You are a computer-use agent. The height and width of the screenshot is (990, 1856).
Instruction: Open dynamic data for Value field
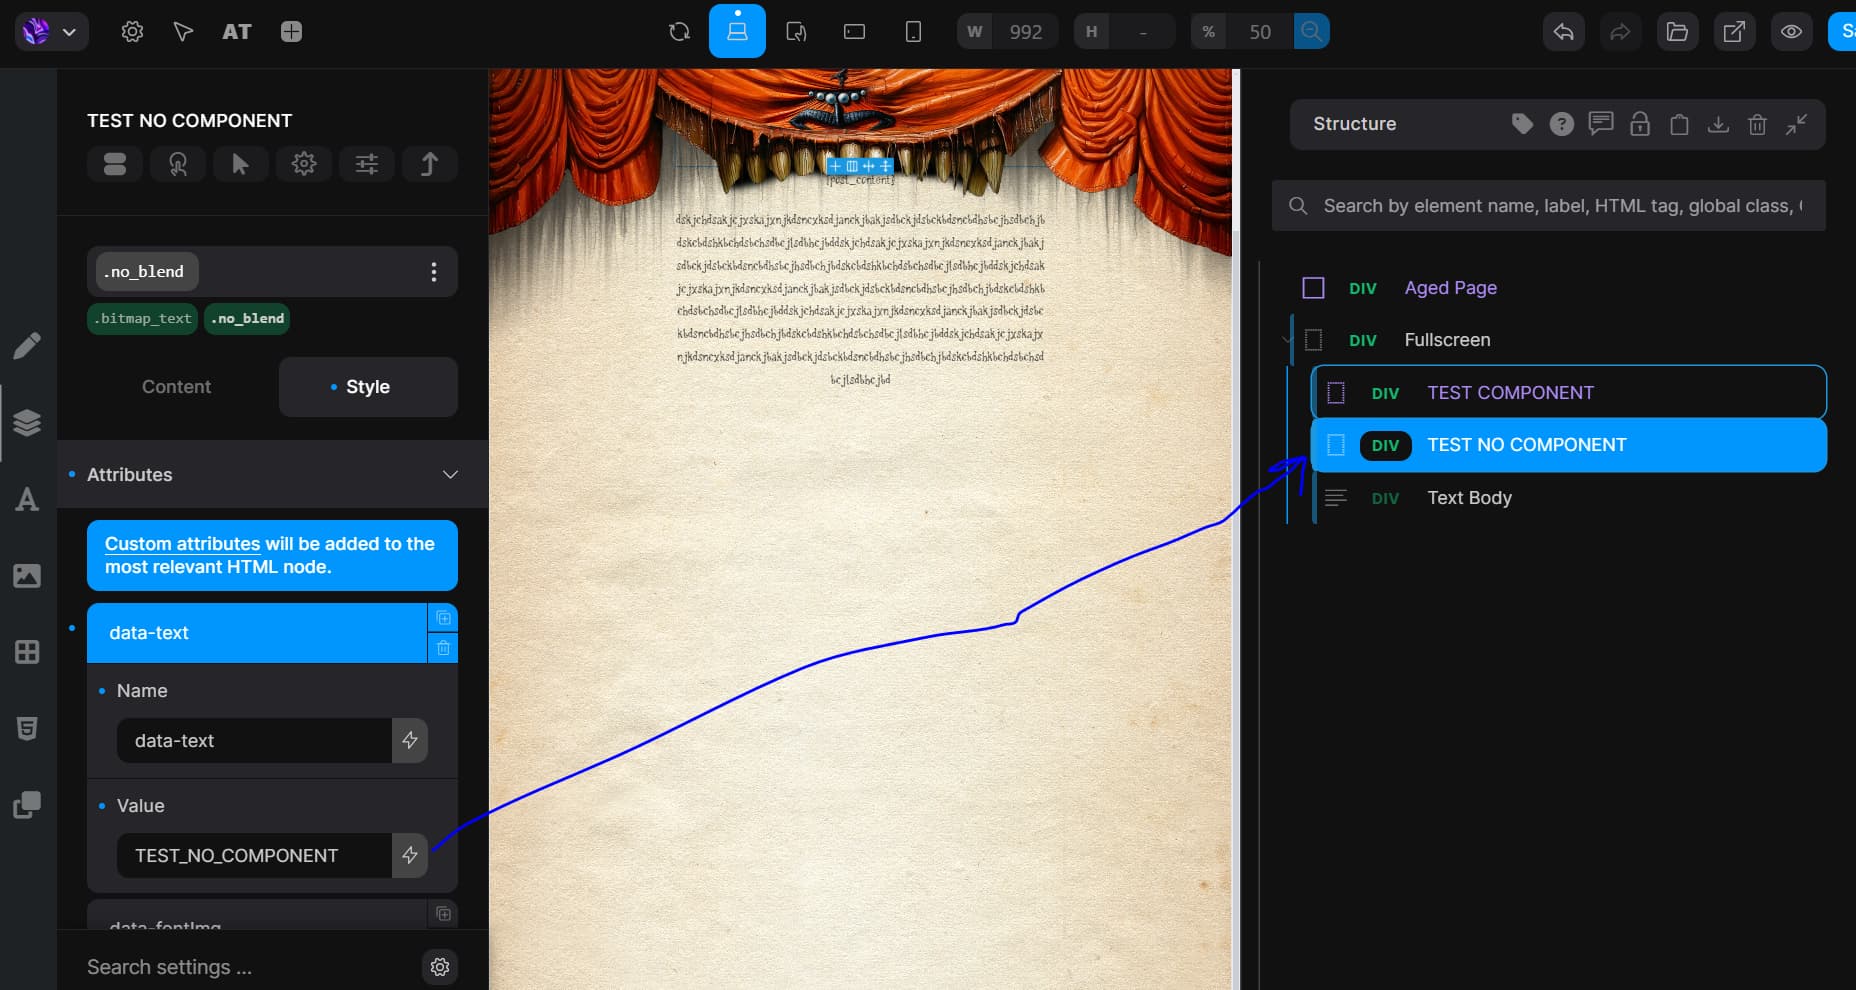click(x=410, y=856)
